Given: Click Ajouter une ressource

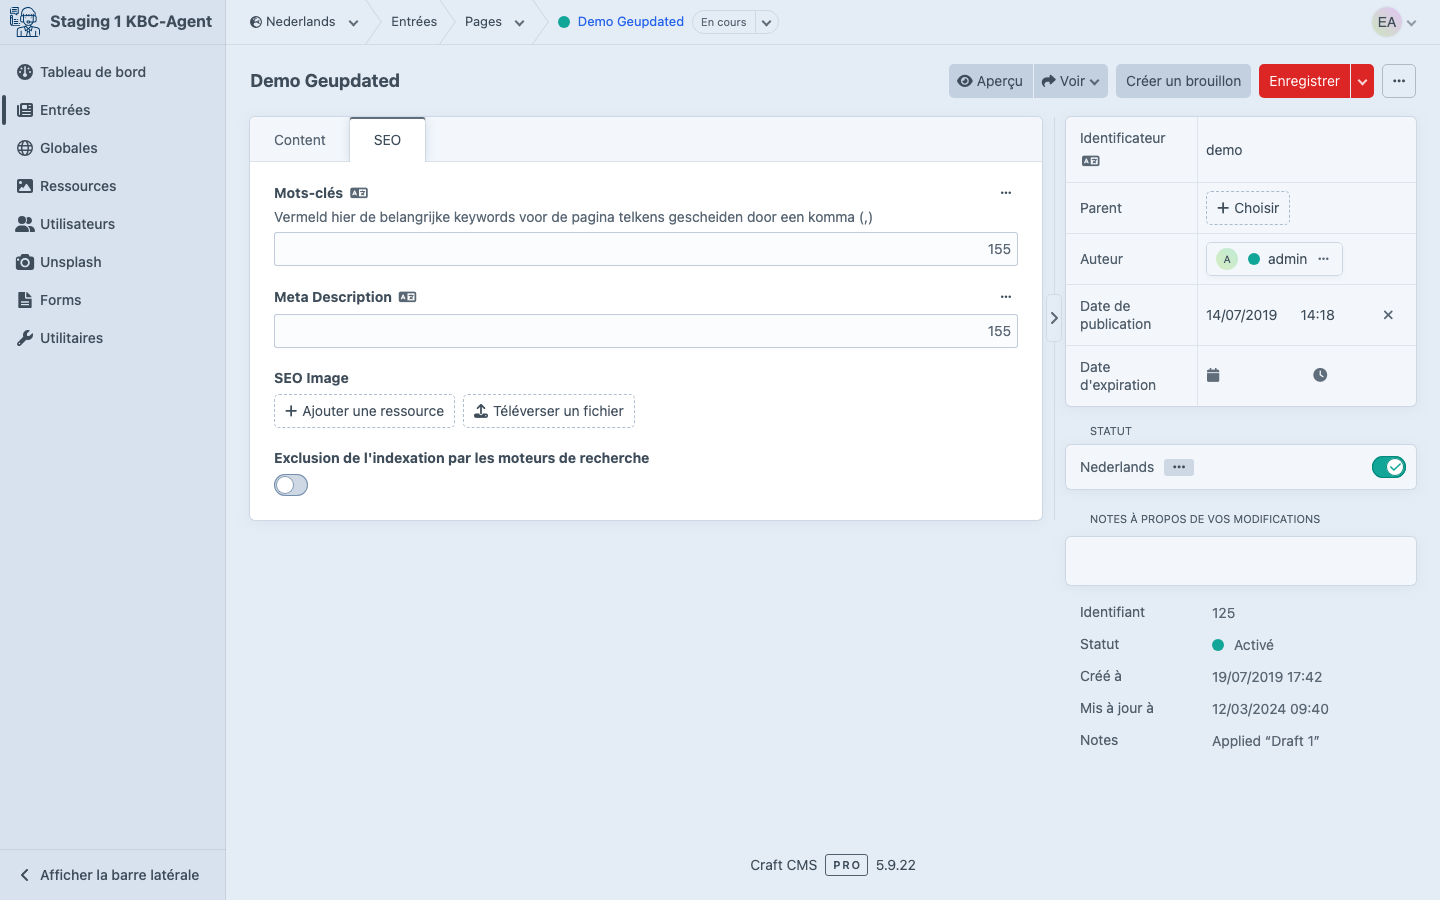Looking at the screenshot, I should [x=364, y=411].
